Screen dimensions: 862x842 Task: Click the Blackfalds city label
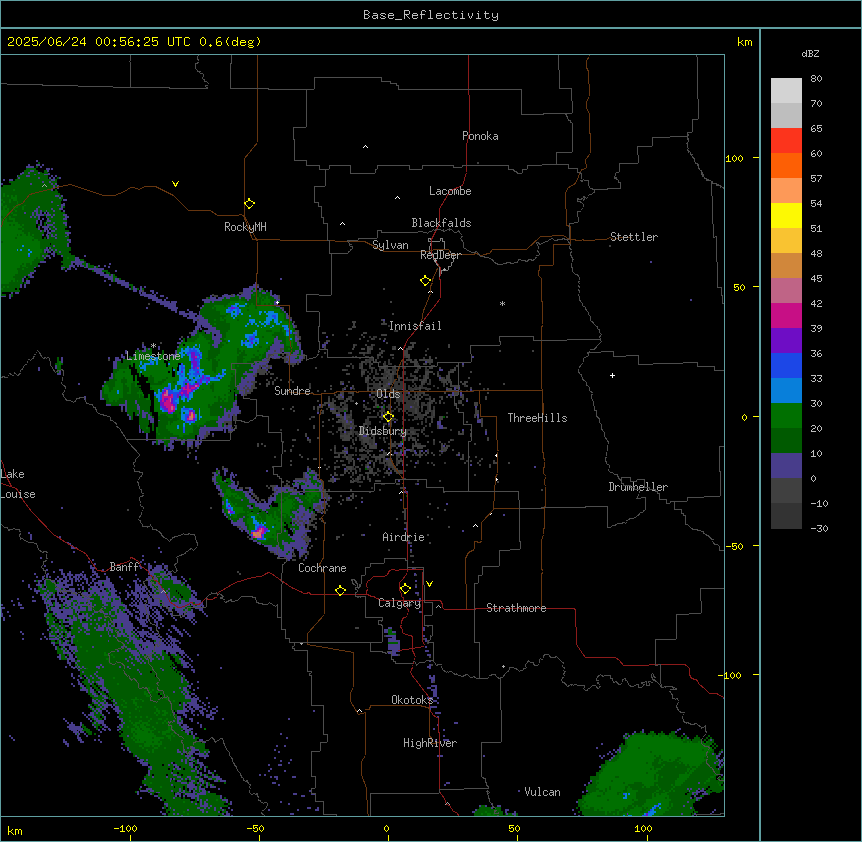pyautogui.click(x=441, y=223)
